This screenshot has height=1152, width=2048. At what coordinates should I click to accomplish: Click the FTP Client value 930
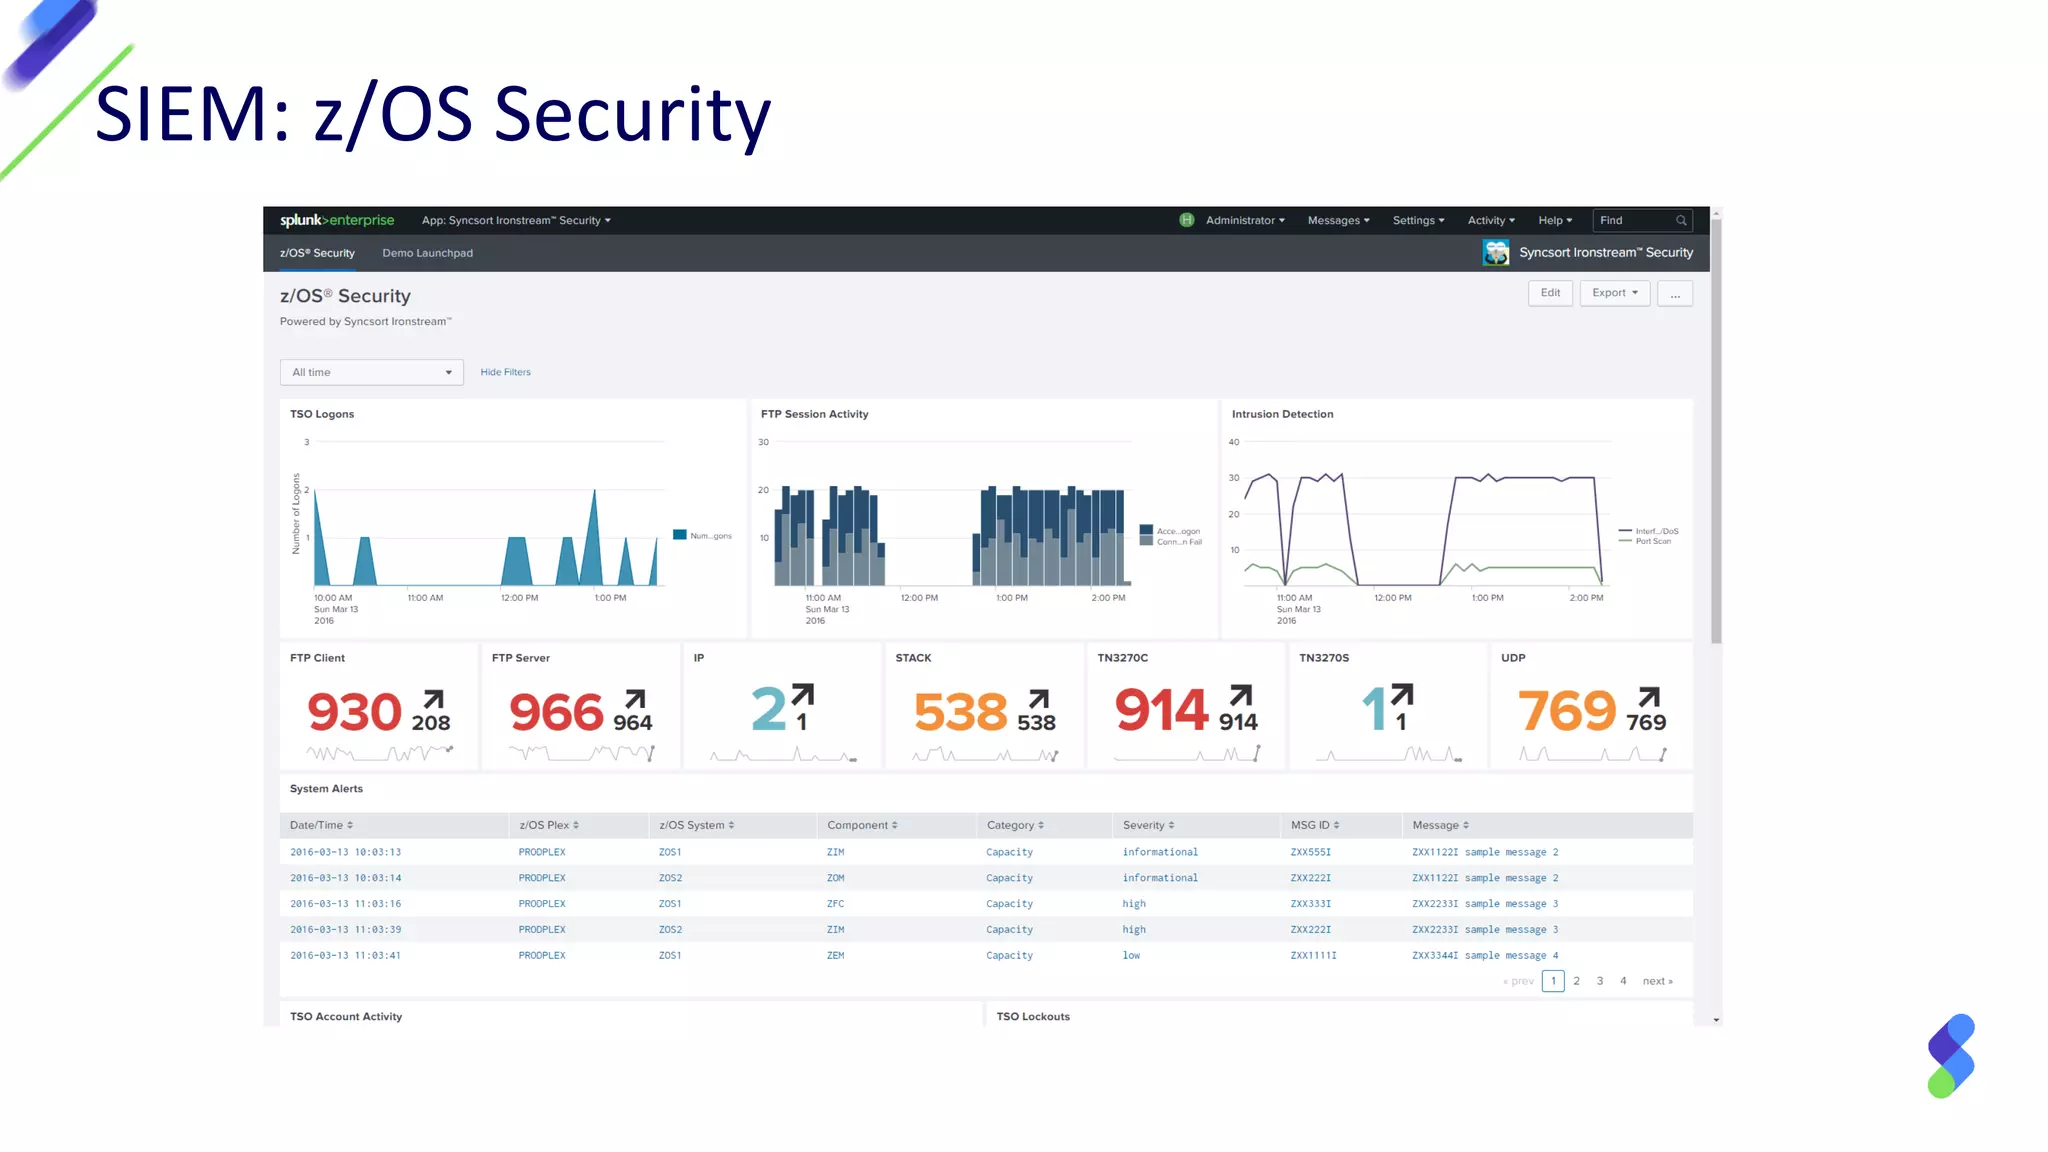coord(354,712)
